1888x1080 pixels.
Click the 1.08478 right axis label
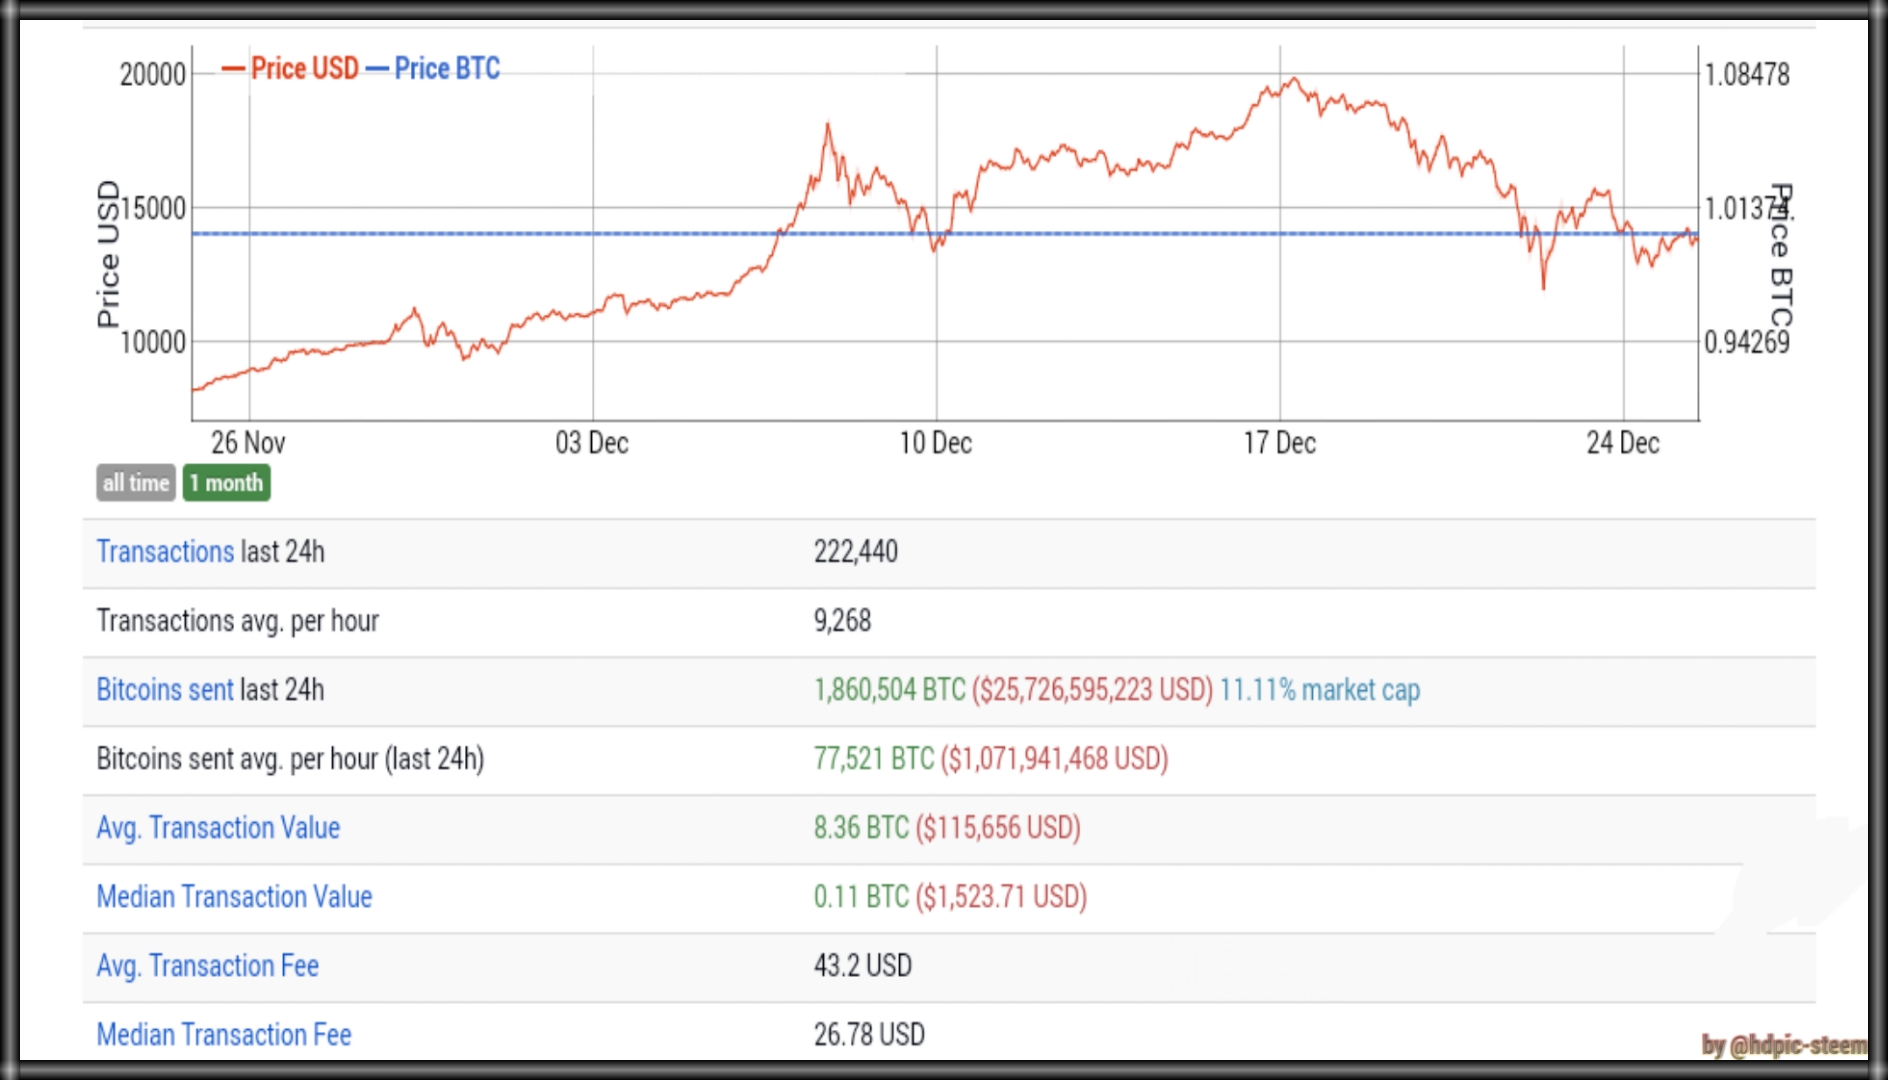click(x=1747, y=75)
